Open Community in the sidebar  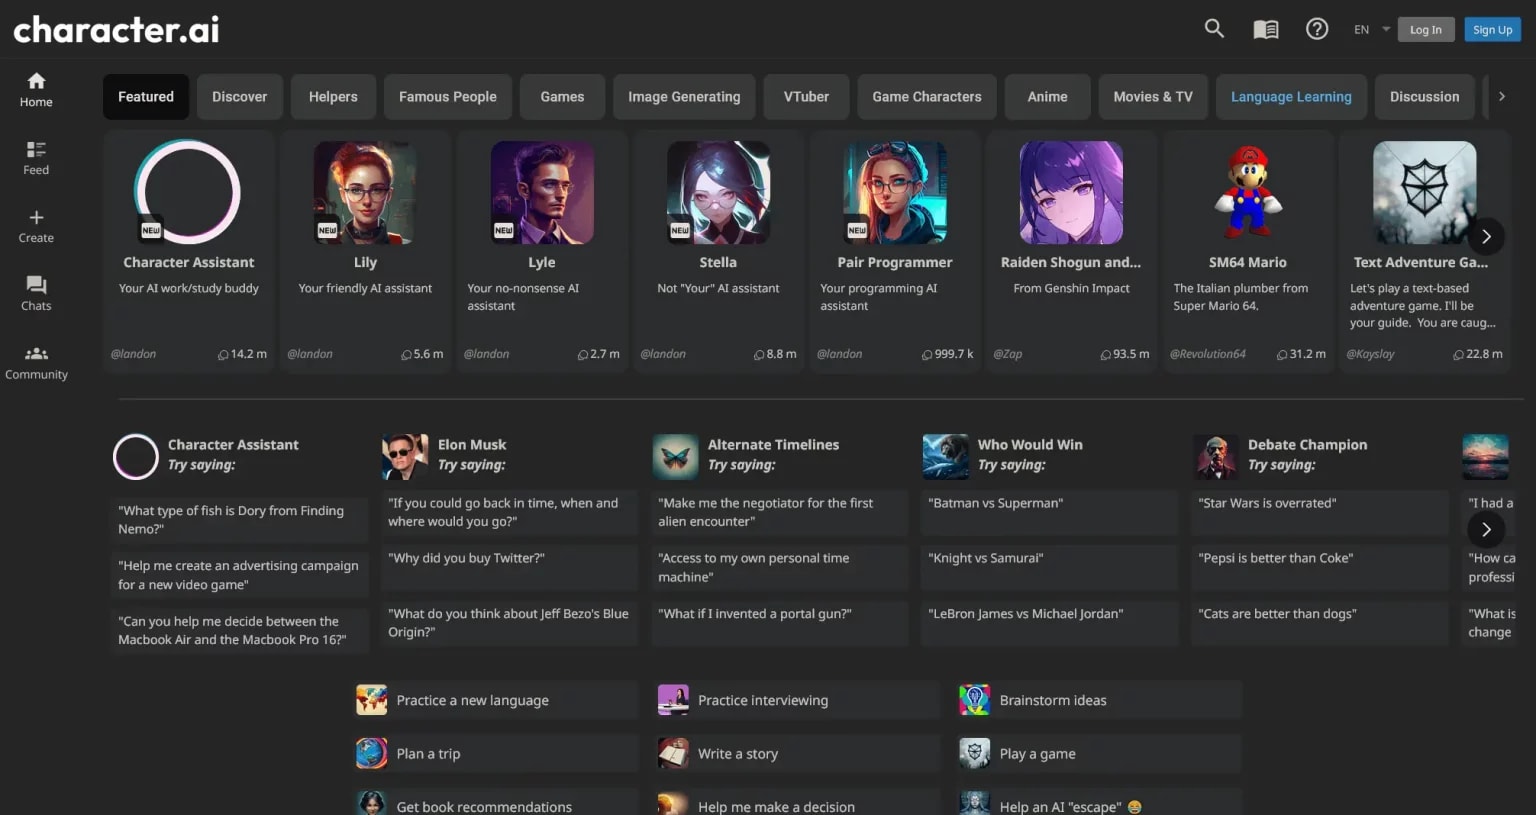click(x=36, y=363)
